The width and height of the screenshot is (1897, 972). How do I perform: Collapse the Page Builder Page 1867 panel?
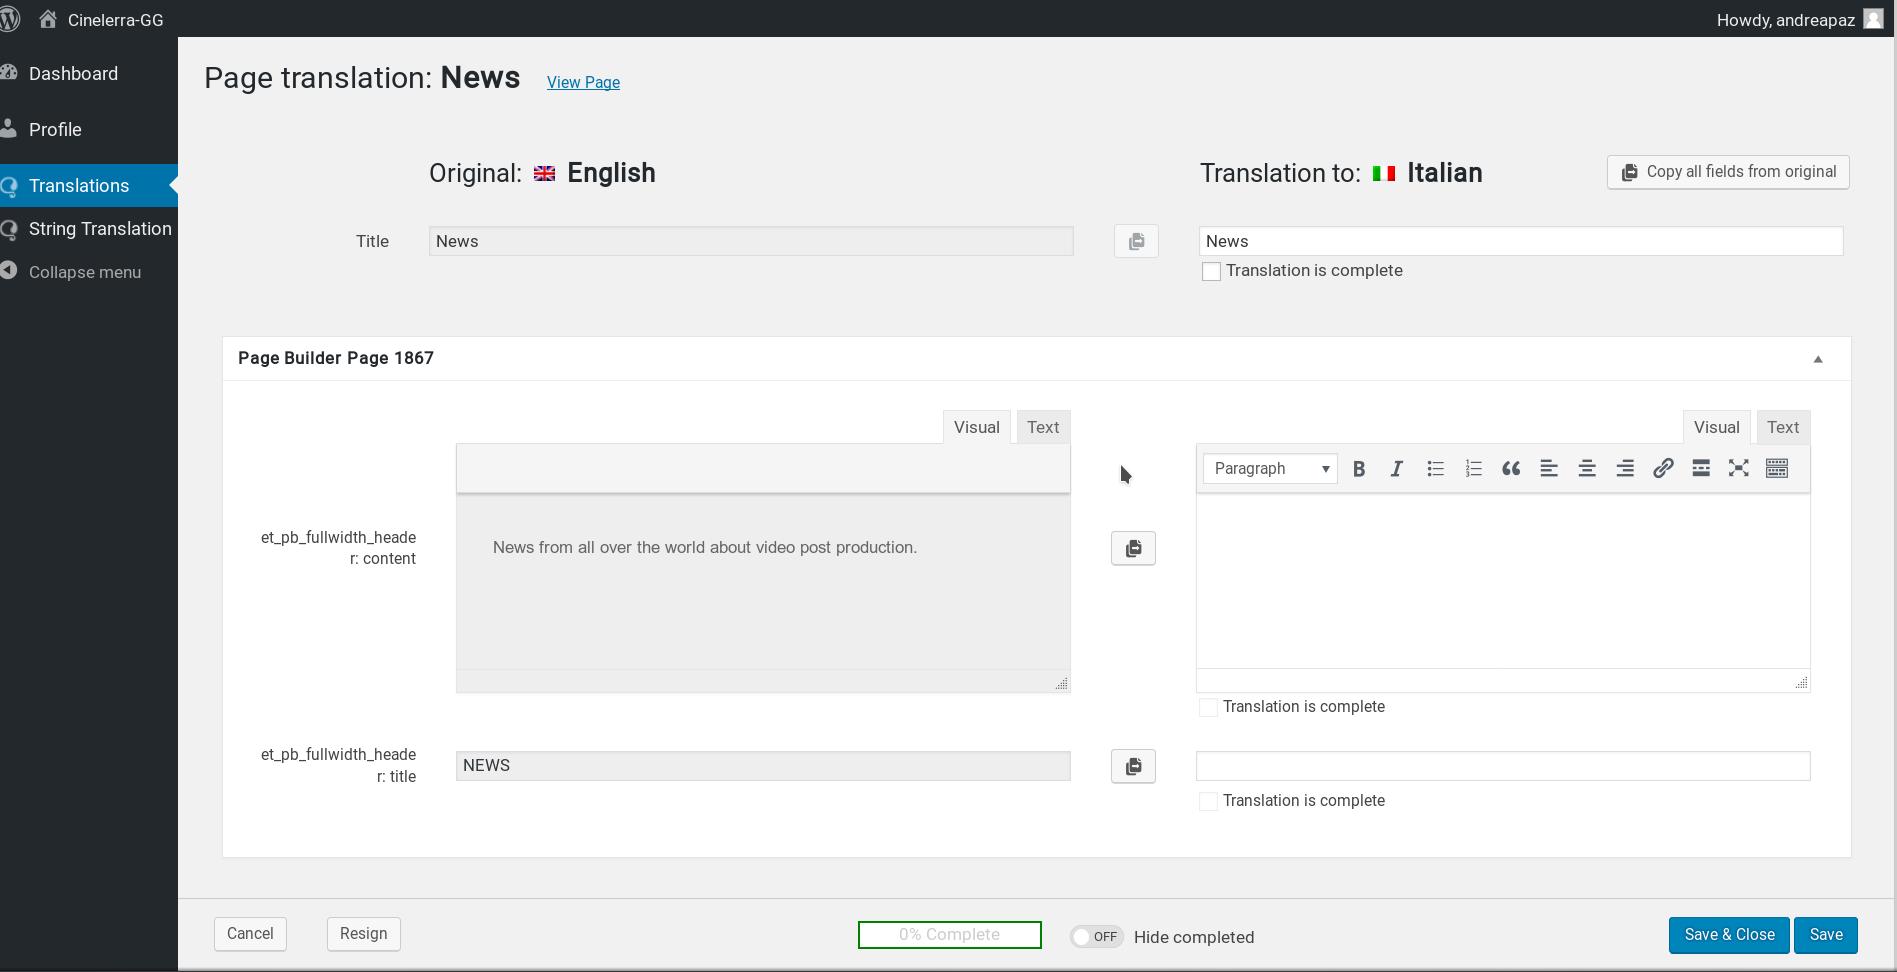click(1818, 359)
